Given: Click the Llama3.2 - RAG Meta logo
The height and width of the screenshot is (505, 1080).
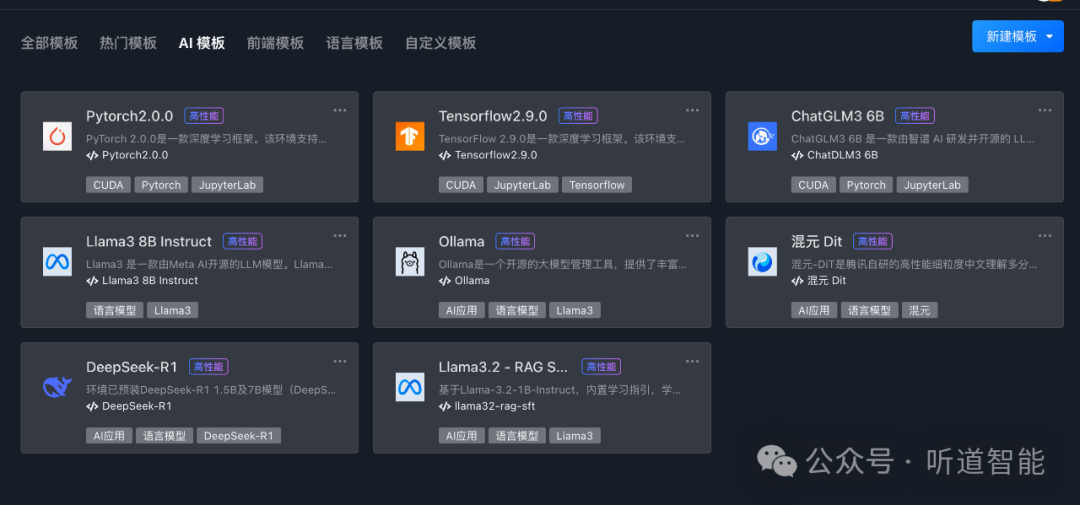Looking at the screenshot, I should point(410,387).
